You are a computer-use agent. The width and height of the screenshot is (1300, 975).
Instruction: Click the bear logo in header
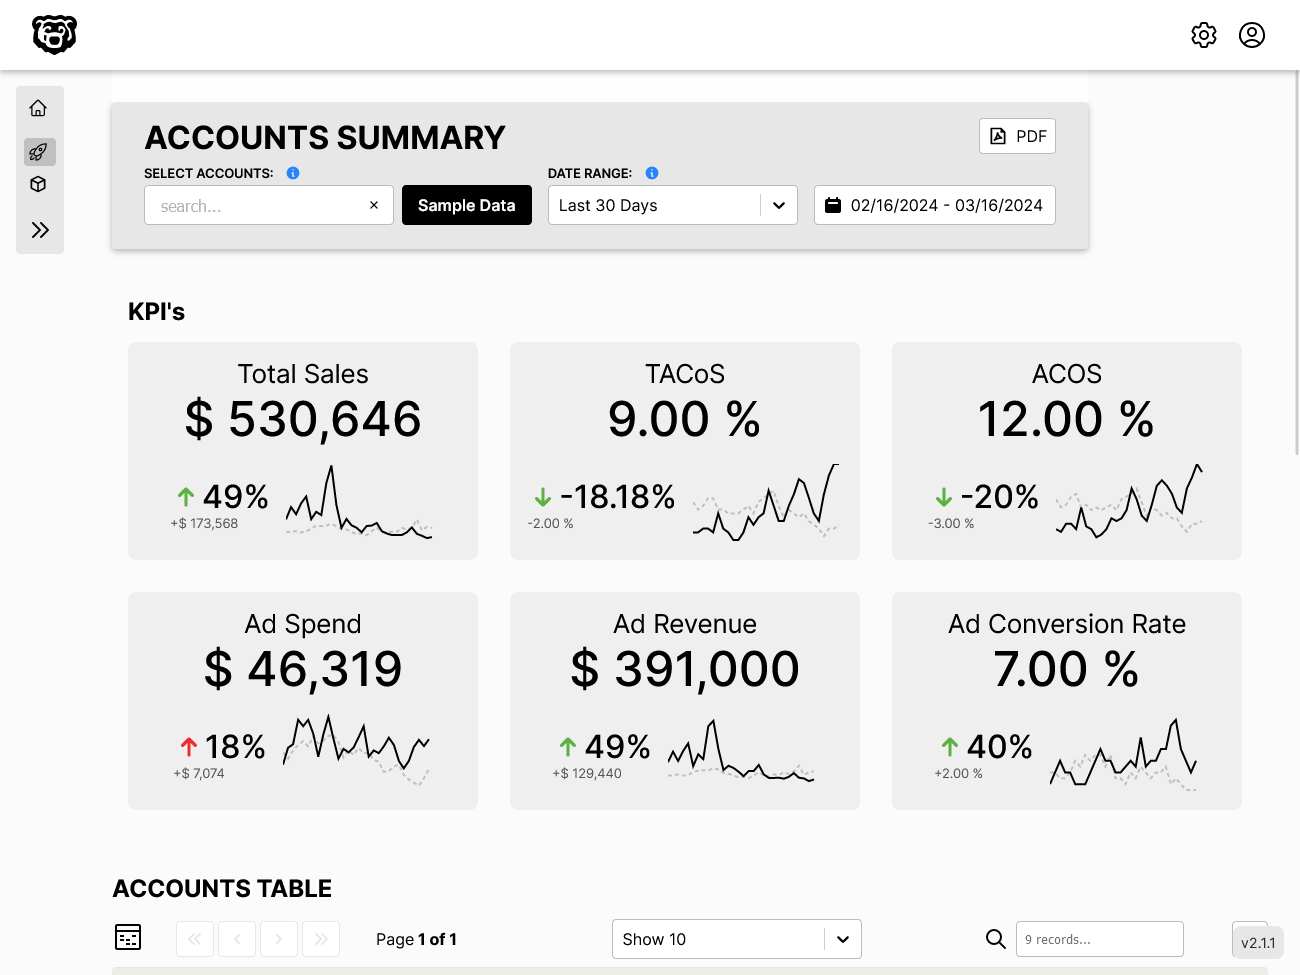pyautogui.click(x=54, y=35)
